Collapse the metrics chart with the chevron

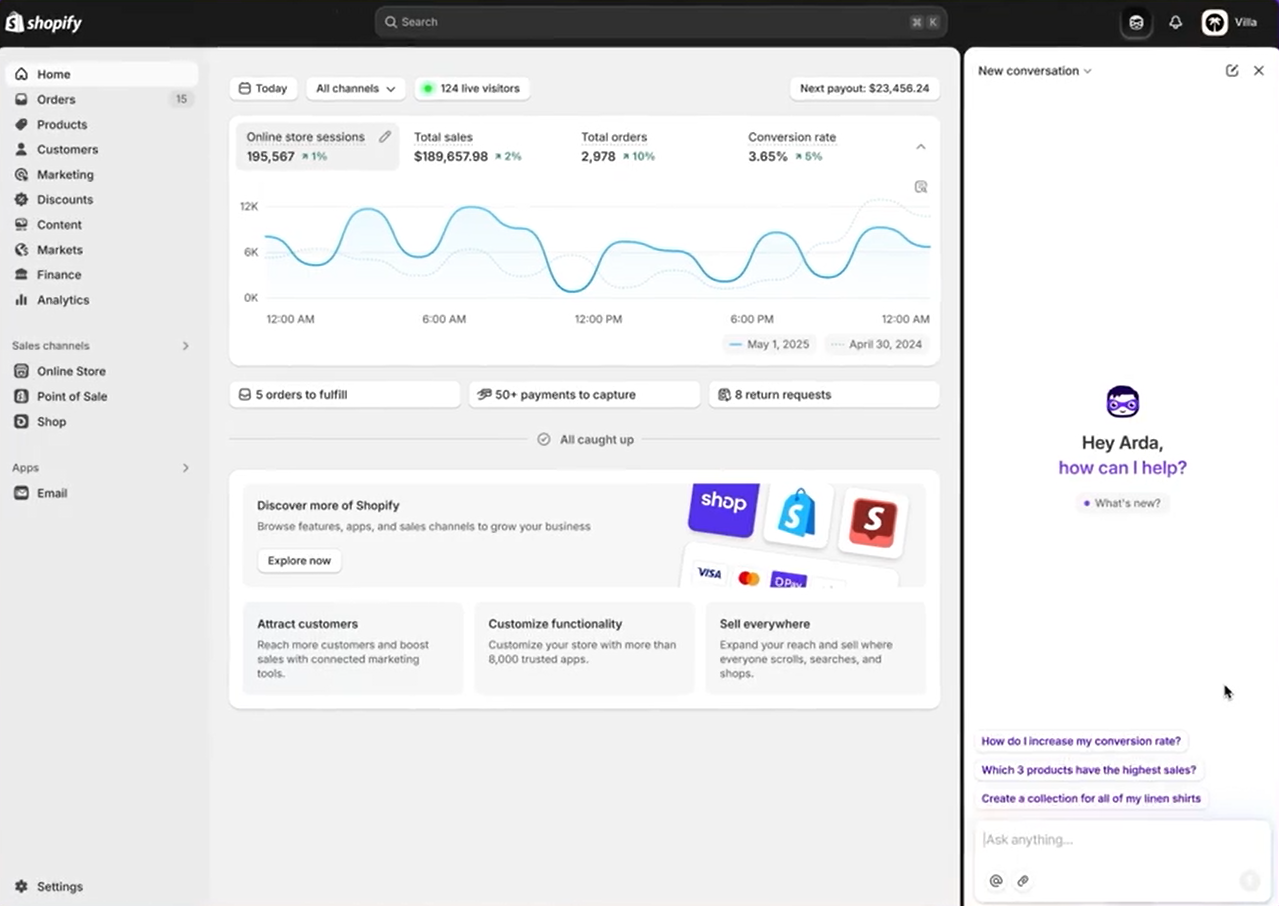point(920,146)
